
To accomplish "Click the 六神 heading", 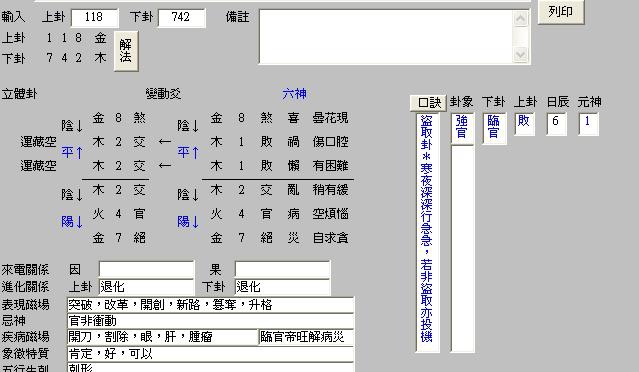I will coord(294,94).
